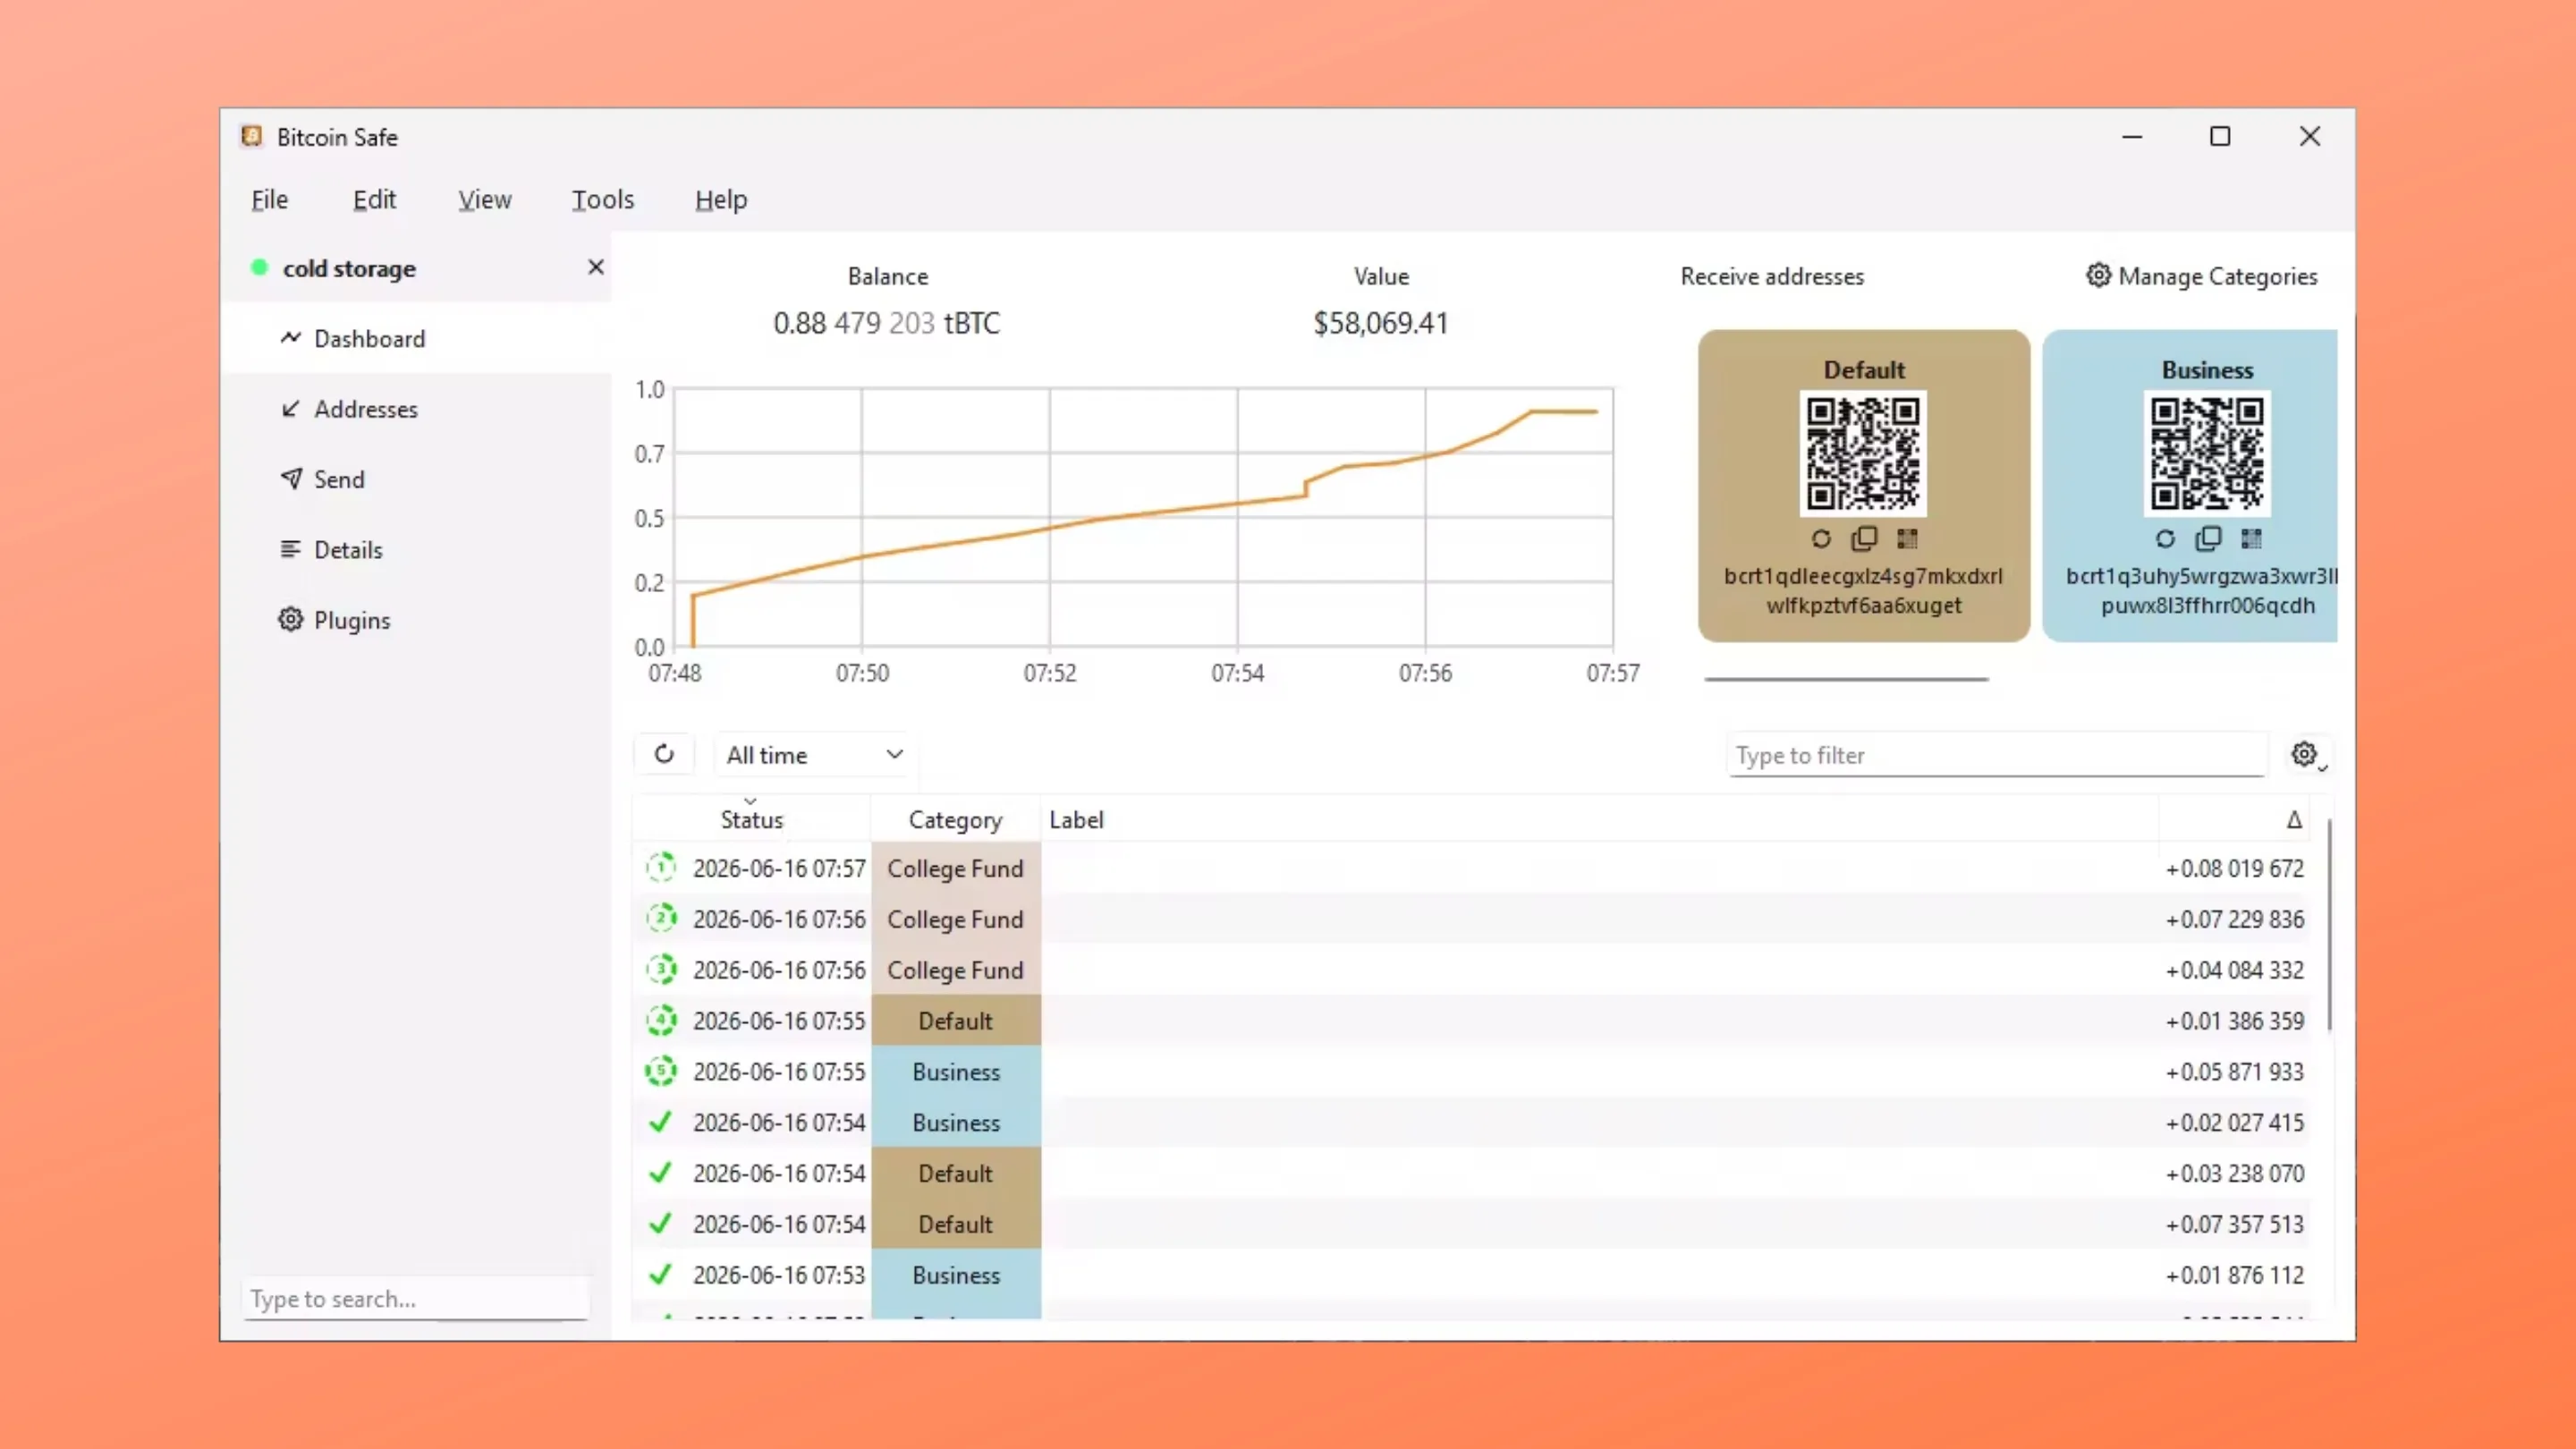Copy the Business receive address
2576x1449 pixels.
(2208, 539)
